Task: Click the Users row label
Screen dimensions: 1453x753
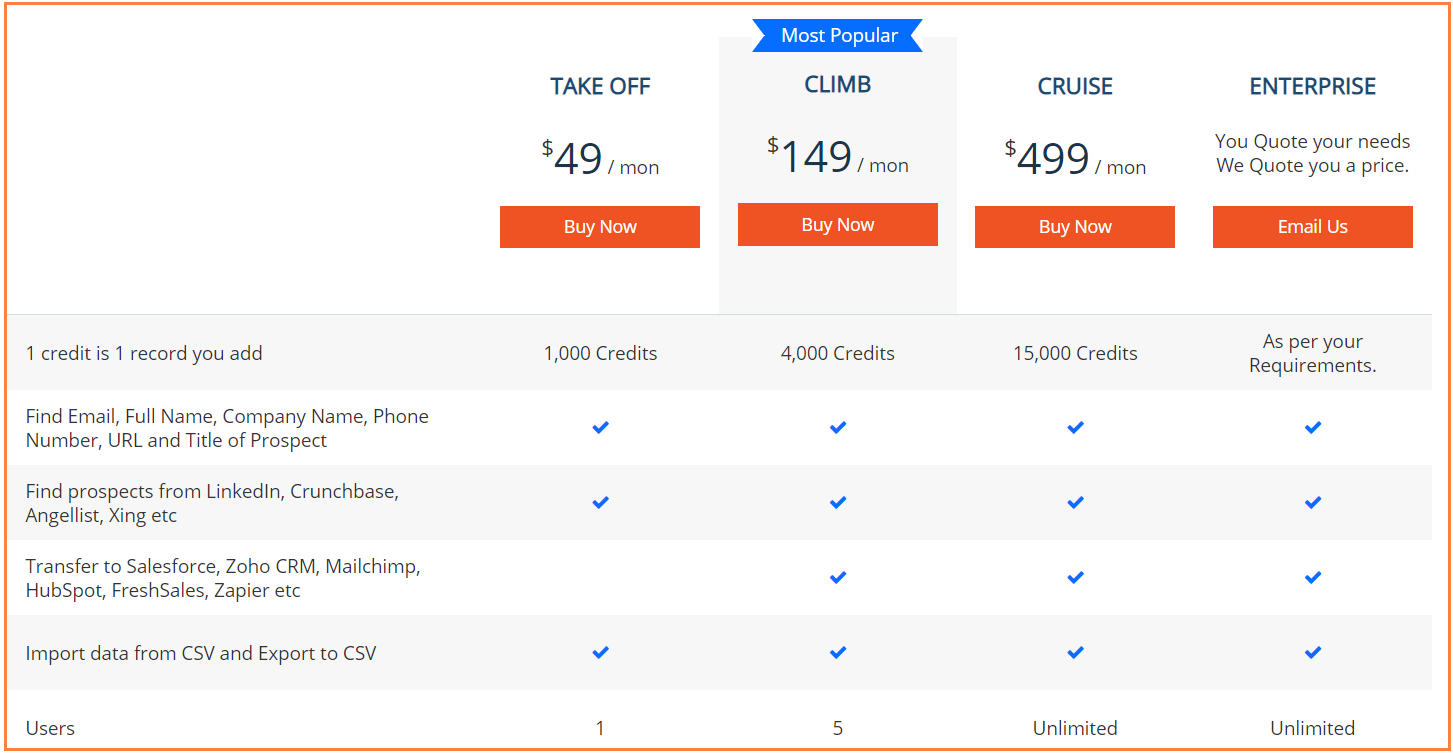Action: (50, 728)
